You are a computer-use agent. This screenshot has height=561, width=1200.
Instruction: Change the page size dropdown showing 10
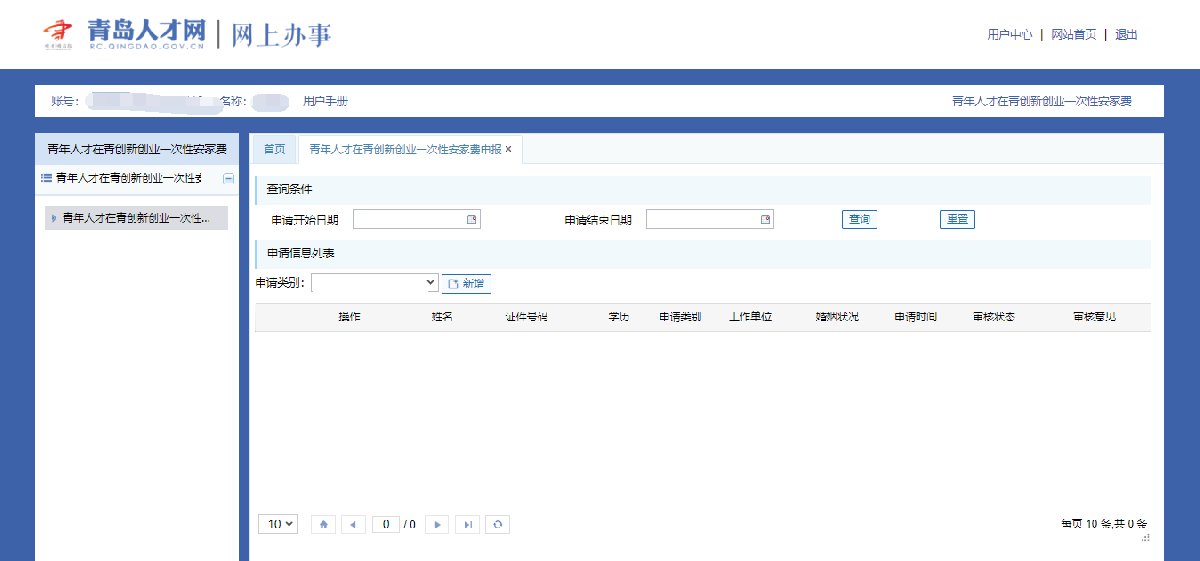point(278,524)
